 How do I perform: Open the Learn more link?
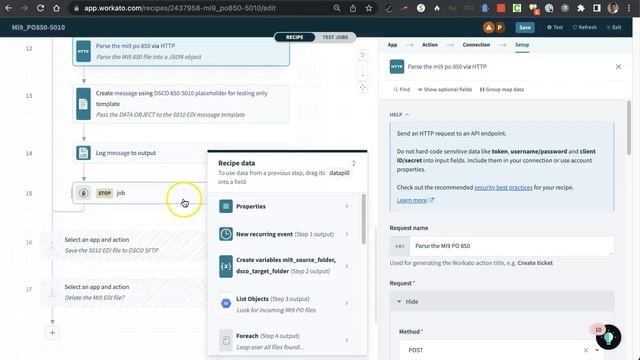pyautogui.click(x=415, y=200)
